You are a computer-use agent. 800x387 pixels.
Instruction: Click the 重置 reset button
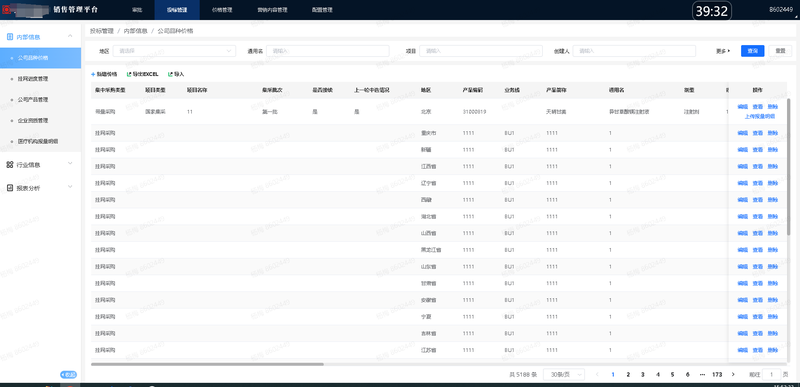coord(780,51)
